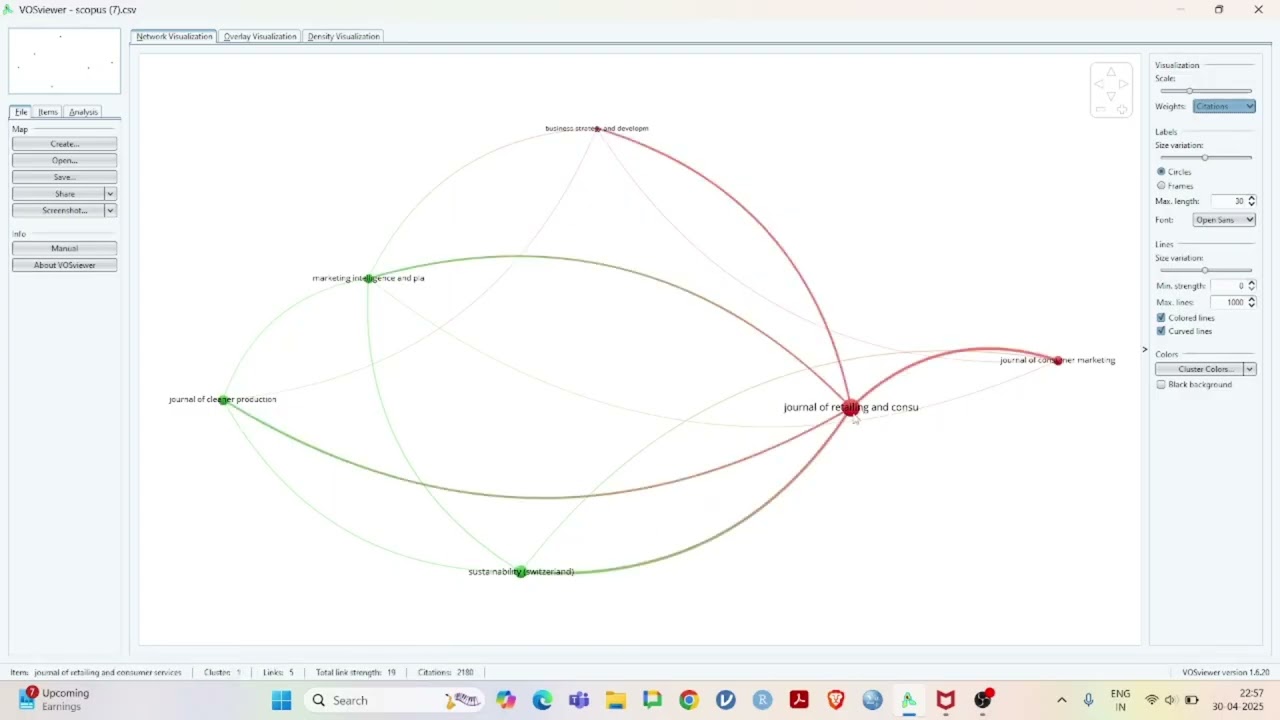The image size is (1280, 720).
Task: Open the Windows Start menu
Action: (282, 700)
